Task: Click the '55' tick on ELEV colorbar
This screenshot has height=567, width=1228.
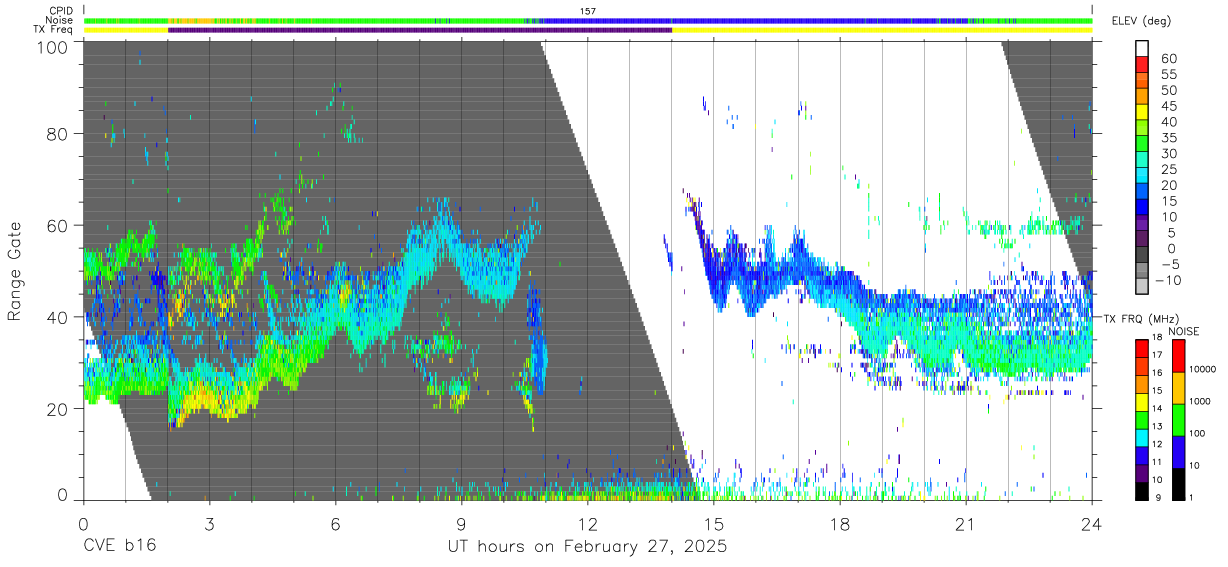Action: pyautogui.click(x=1168, y=74)
